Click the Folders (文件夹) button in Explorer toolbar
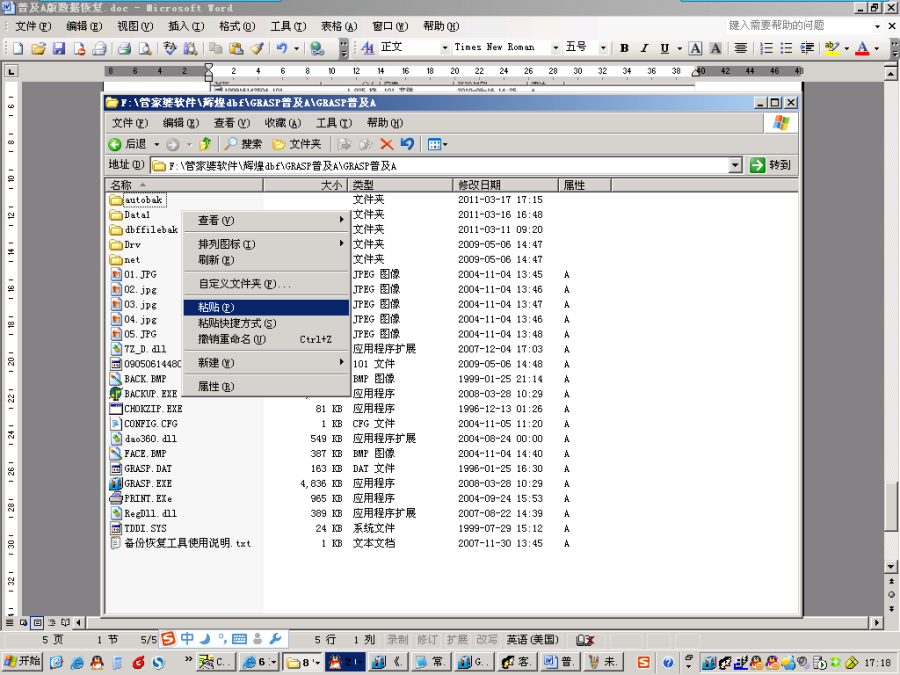900x675 pixels. click(297, 144)
